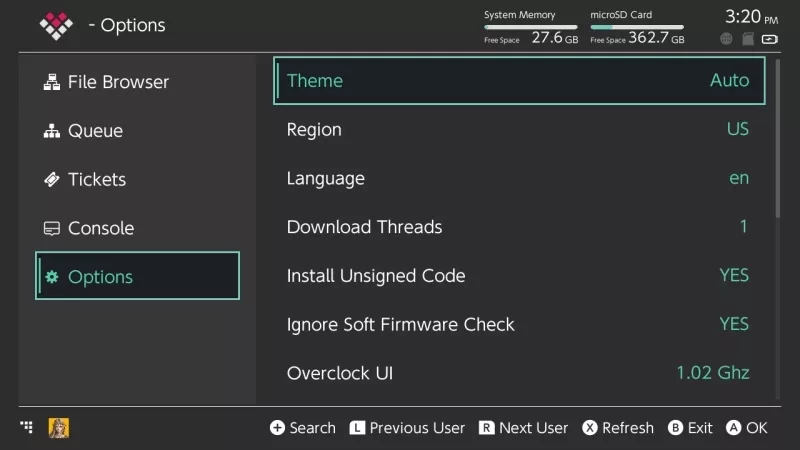The image size is (800, 450).
Task: Click the battery status icon
Action: [769, 39]
